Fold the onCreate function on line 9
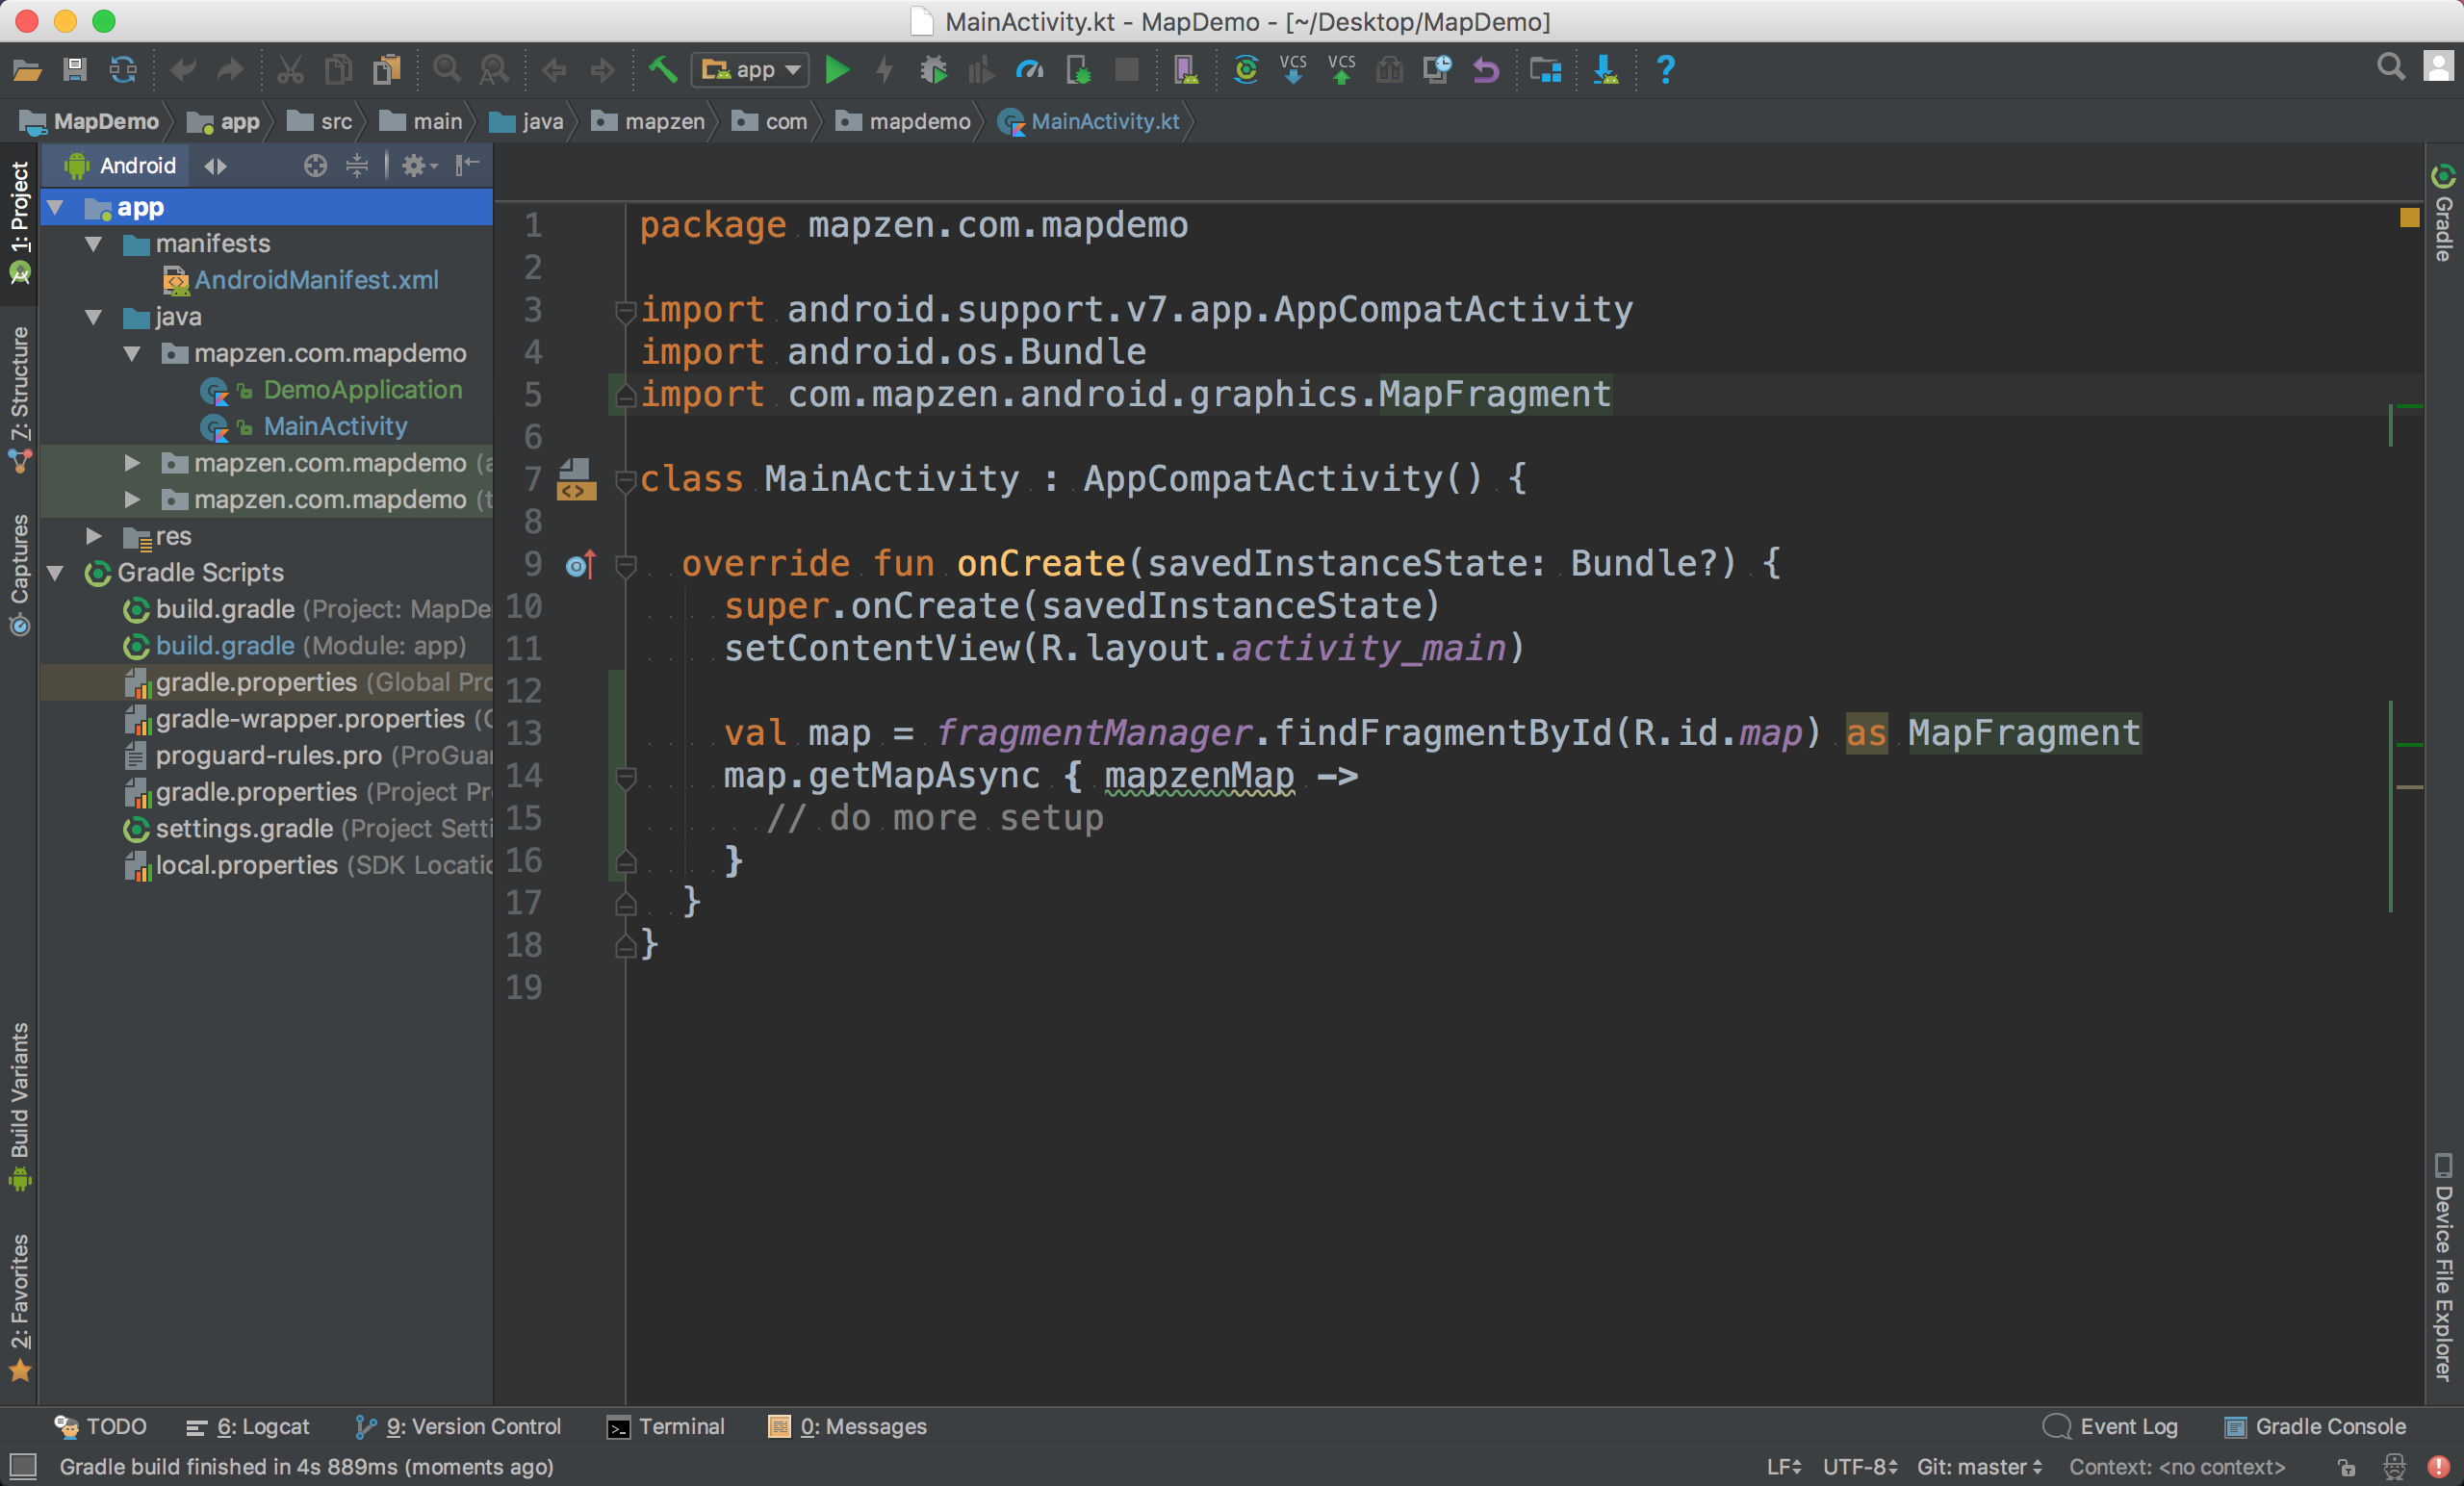This screenshot has height=1486, width=2464. [x=626, y=565]
